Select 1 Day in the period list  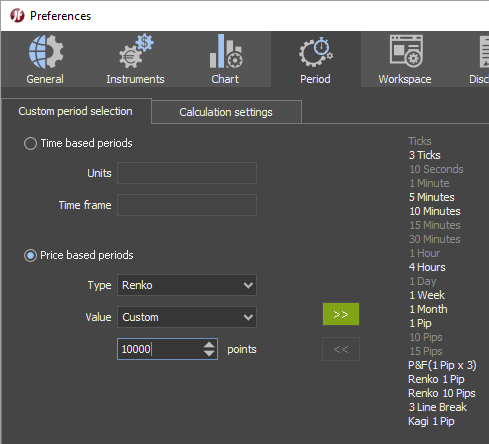coord(422,281)
